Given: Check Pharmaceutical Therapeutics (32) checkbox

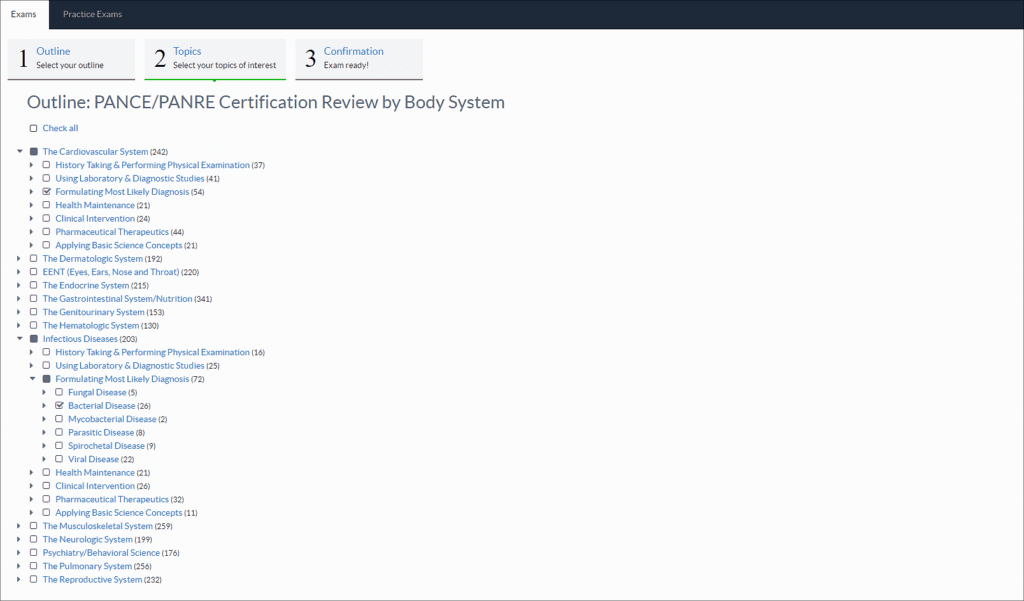Looking at the screenshot, I should (46, 499).
